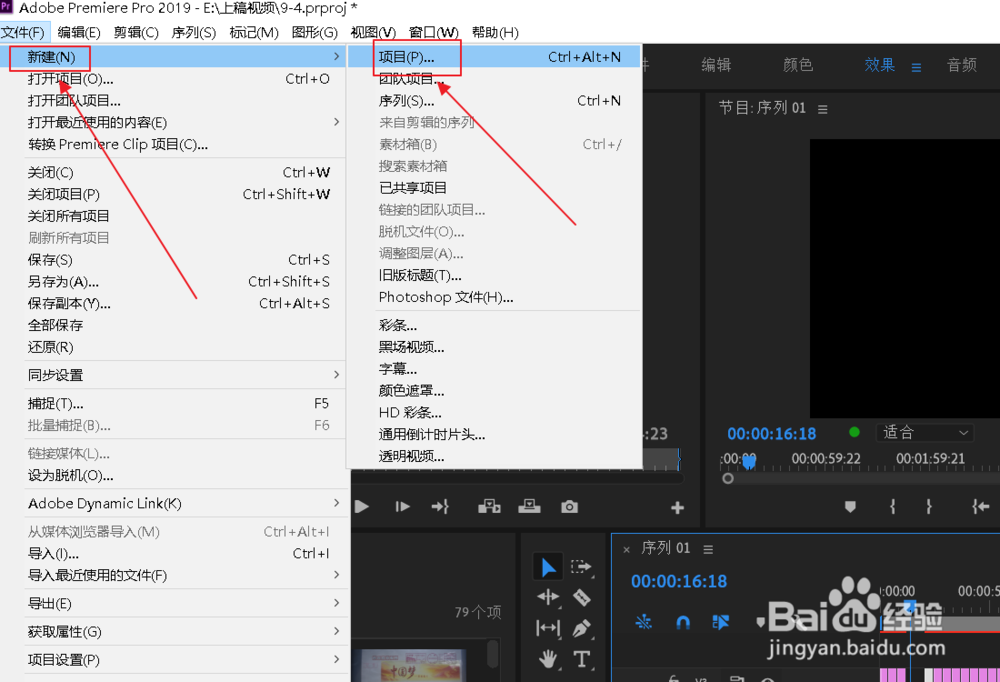Click the project panel vertical scrollbar

[492, 654]
